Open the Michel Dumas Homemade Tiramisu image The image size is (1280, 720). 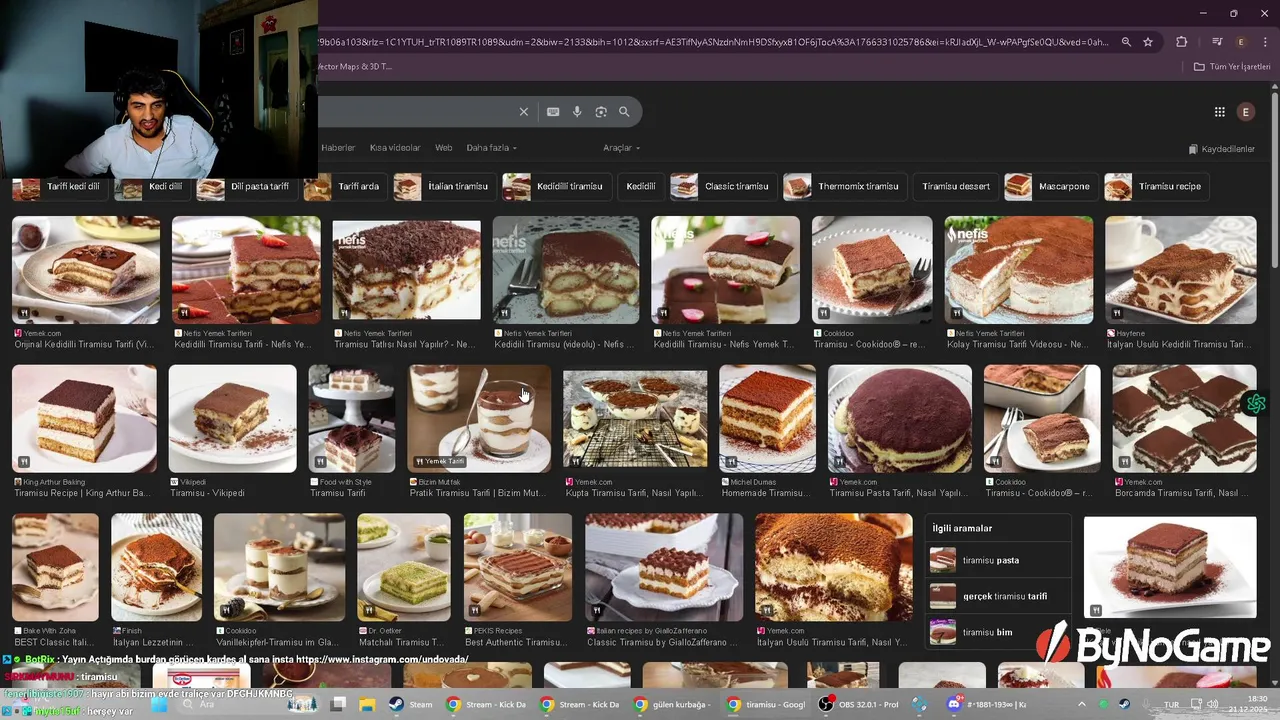tap(767, 418)
